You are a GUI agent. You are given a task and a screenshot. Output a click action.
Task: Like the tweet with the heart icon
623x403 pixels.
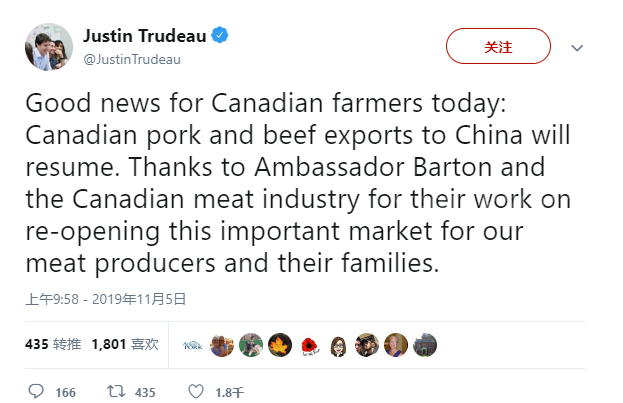click(196, 391)
